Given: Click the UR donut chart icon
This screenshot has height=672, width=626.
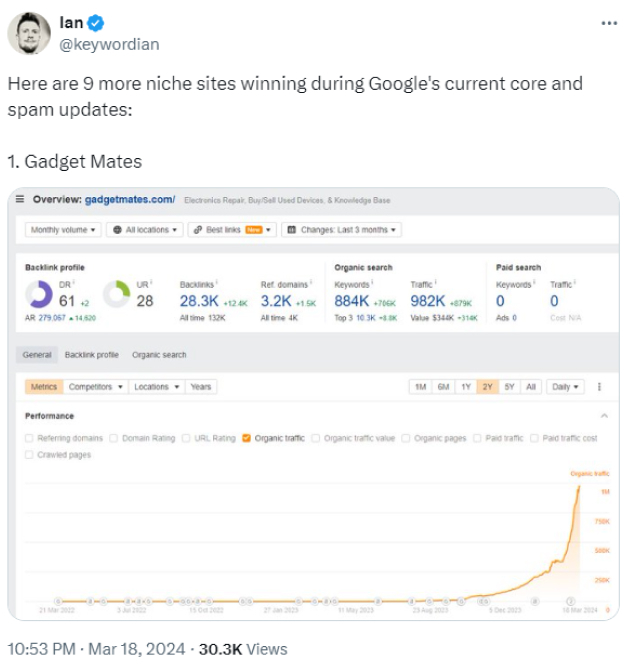Looking at the screenshot, I should [116, 294].
